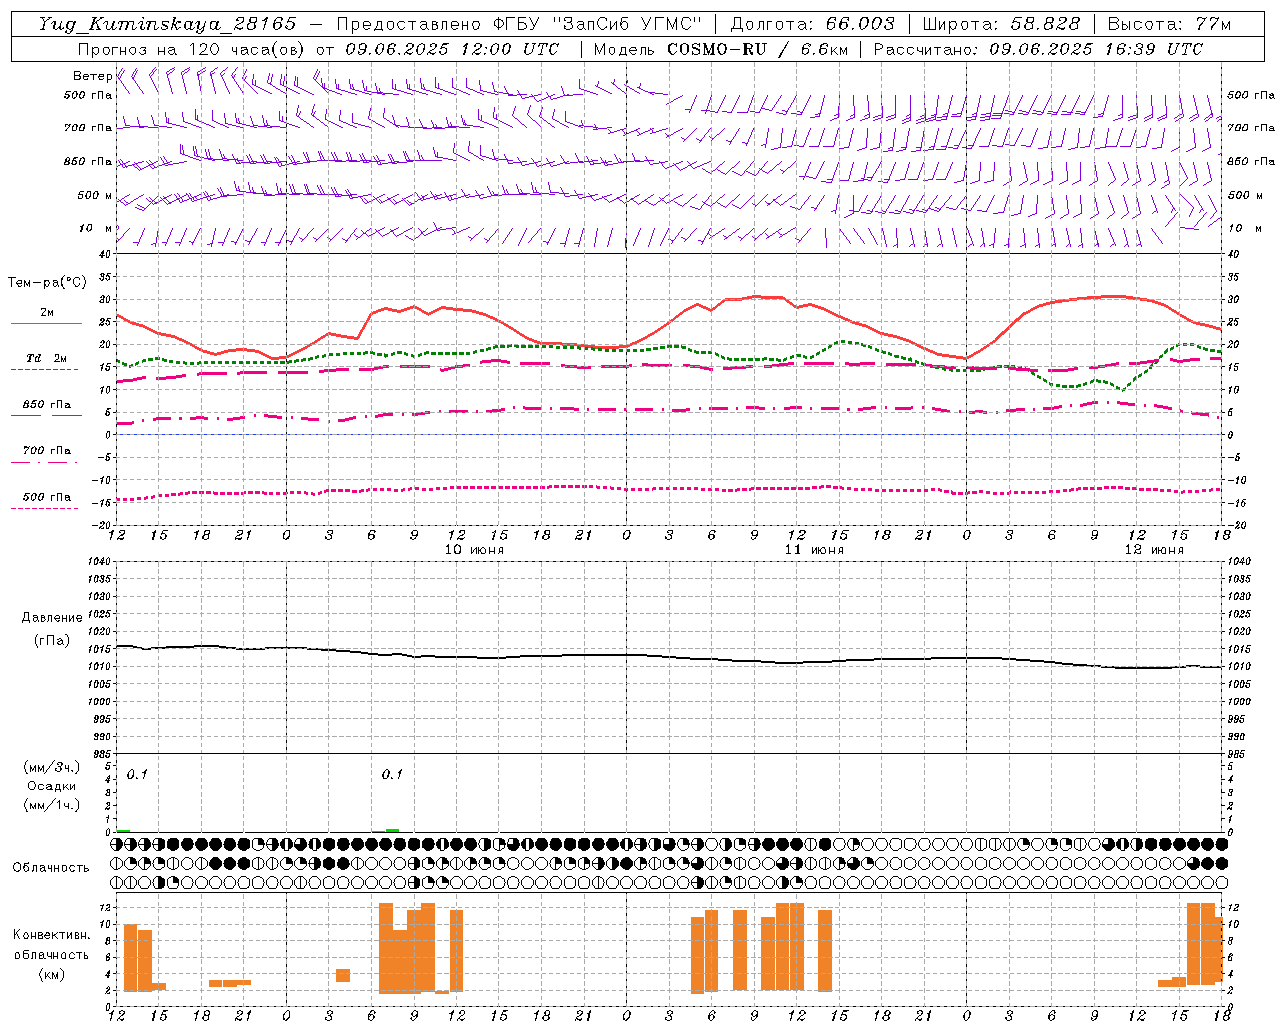Image resolution: width=1280 pixels, height=1024 pixels.
Task: Click the Тем-ра(°C) temperature panel label
Action: [x=47, y=283]
